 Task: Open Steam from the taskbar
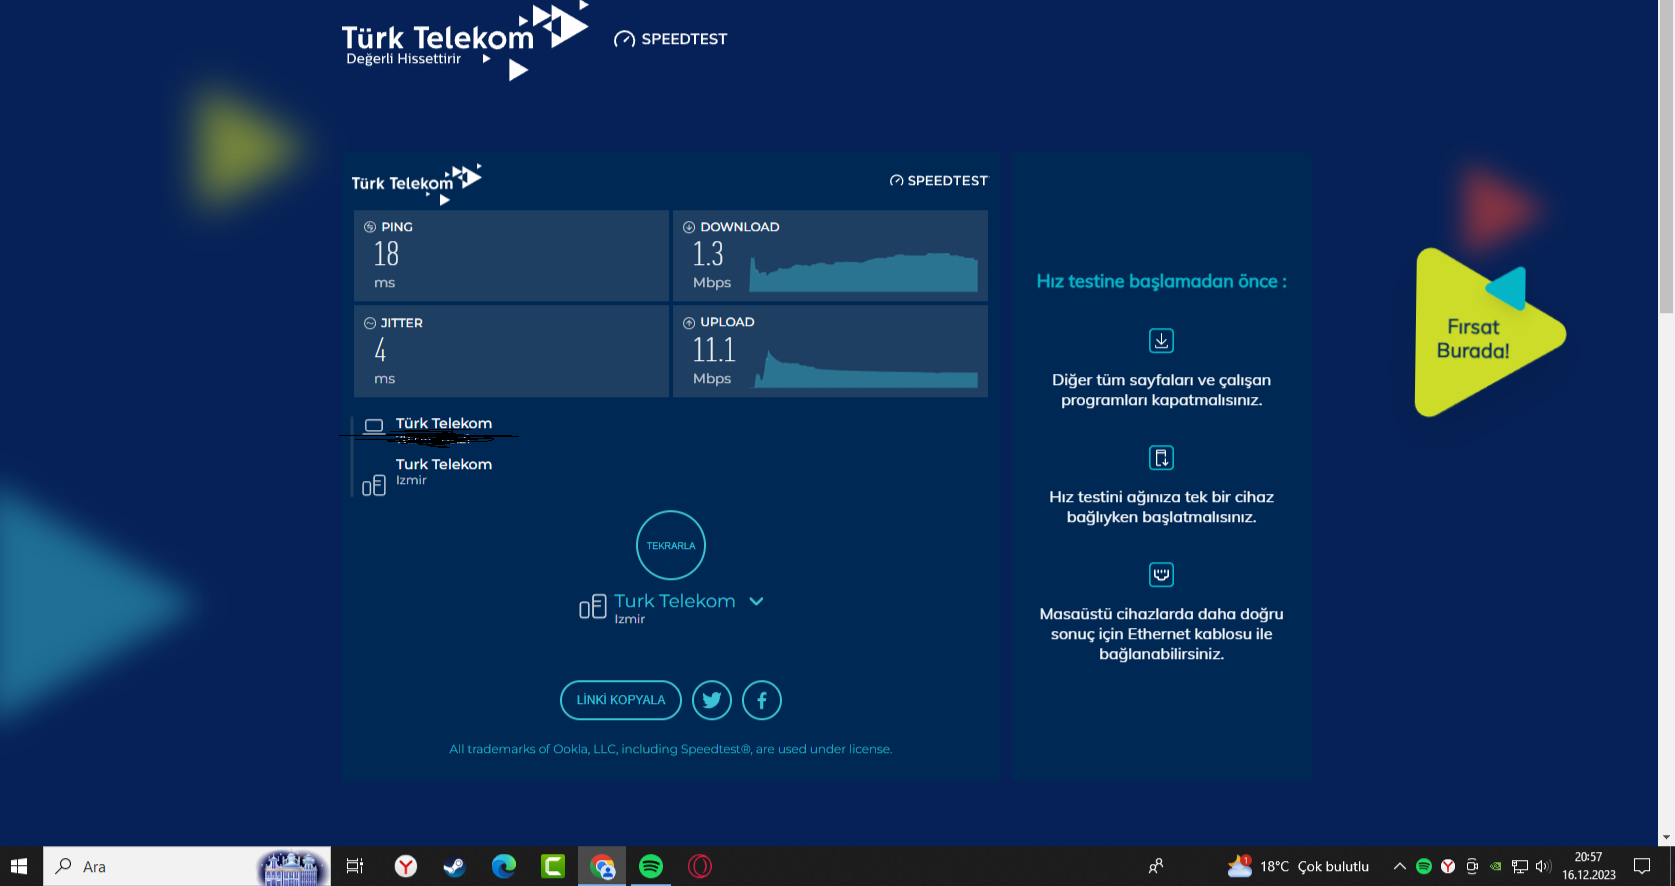[x=454, y=866]
